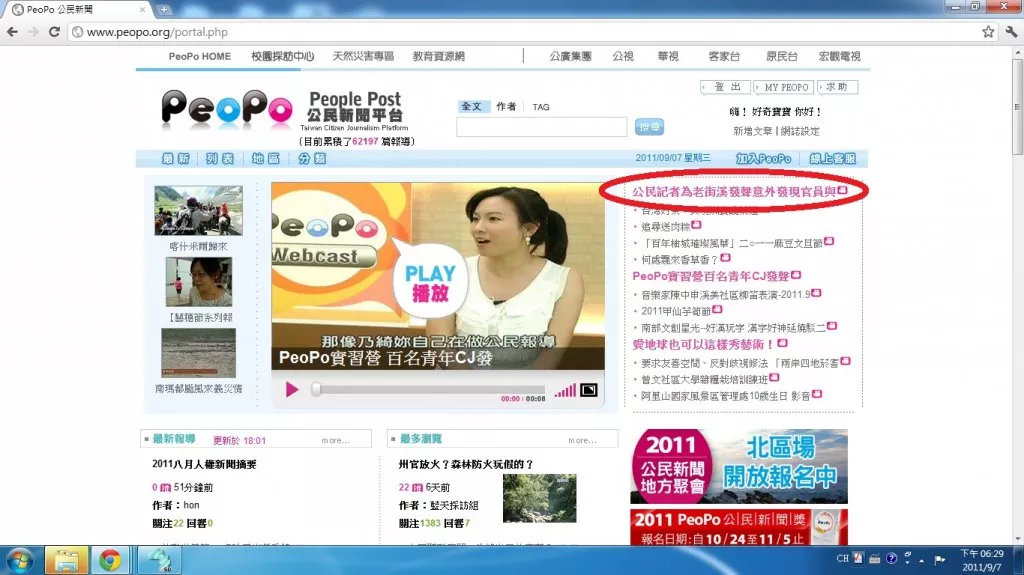Screen dimensions: 1024x575
Task: Click the 2011 PeoPo公民新聞獎 banner
Action: click(739, 527)
